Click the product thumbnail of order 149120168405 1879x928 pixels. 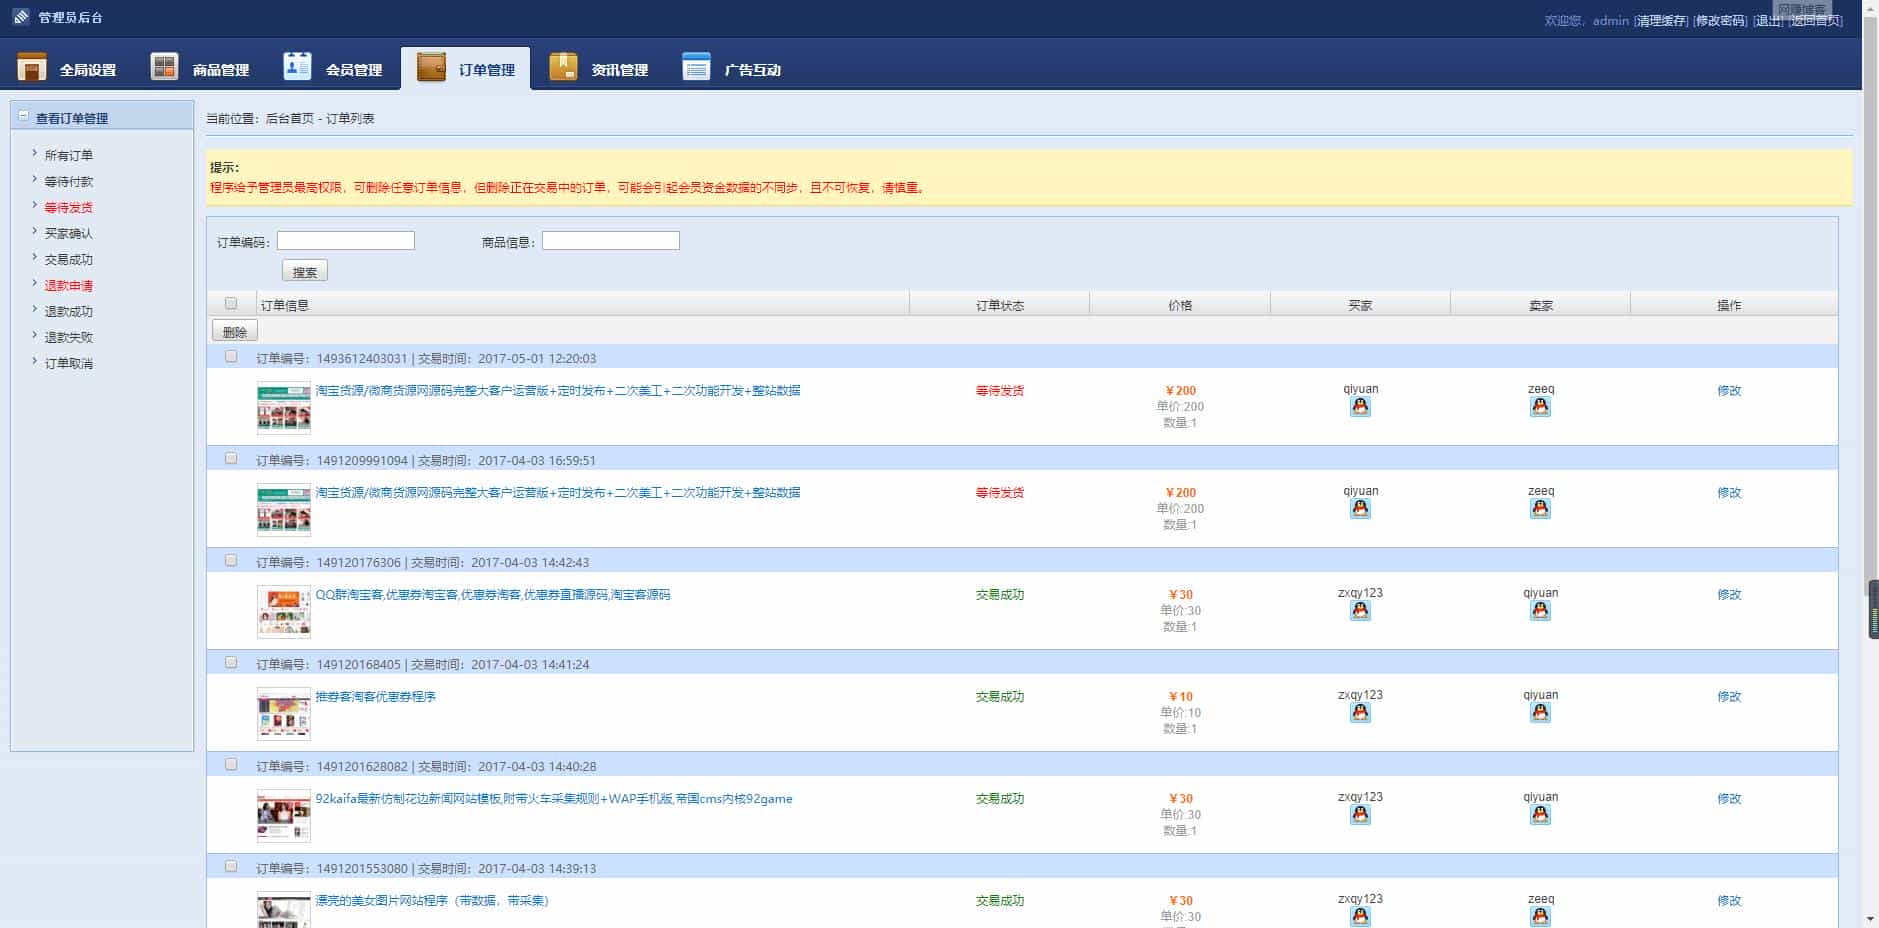click(x=284, y=714)
